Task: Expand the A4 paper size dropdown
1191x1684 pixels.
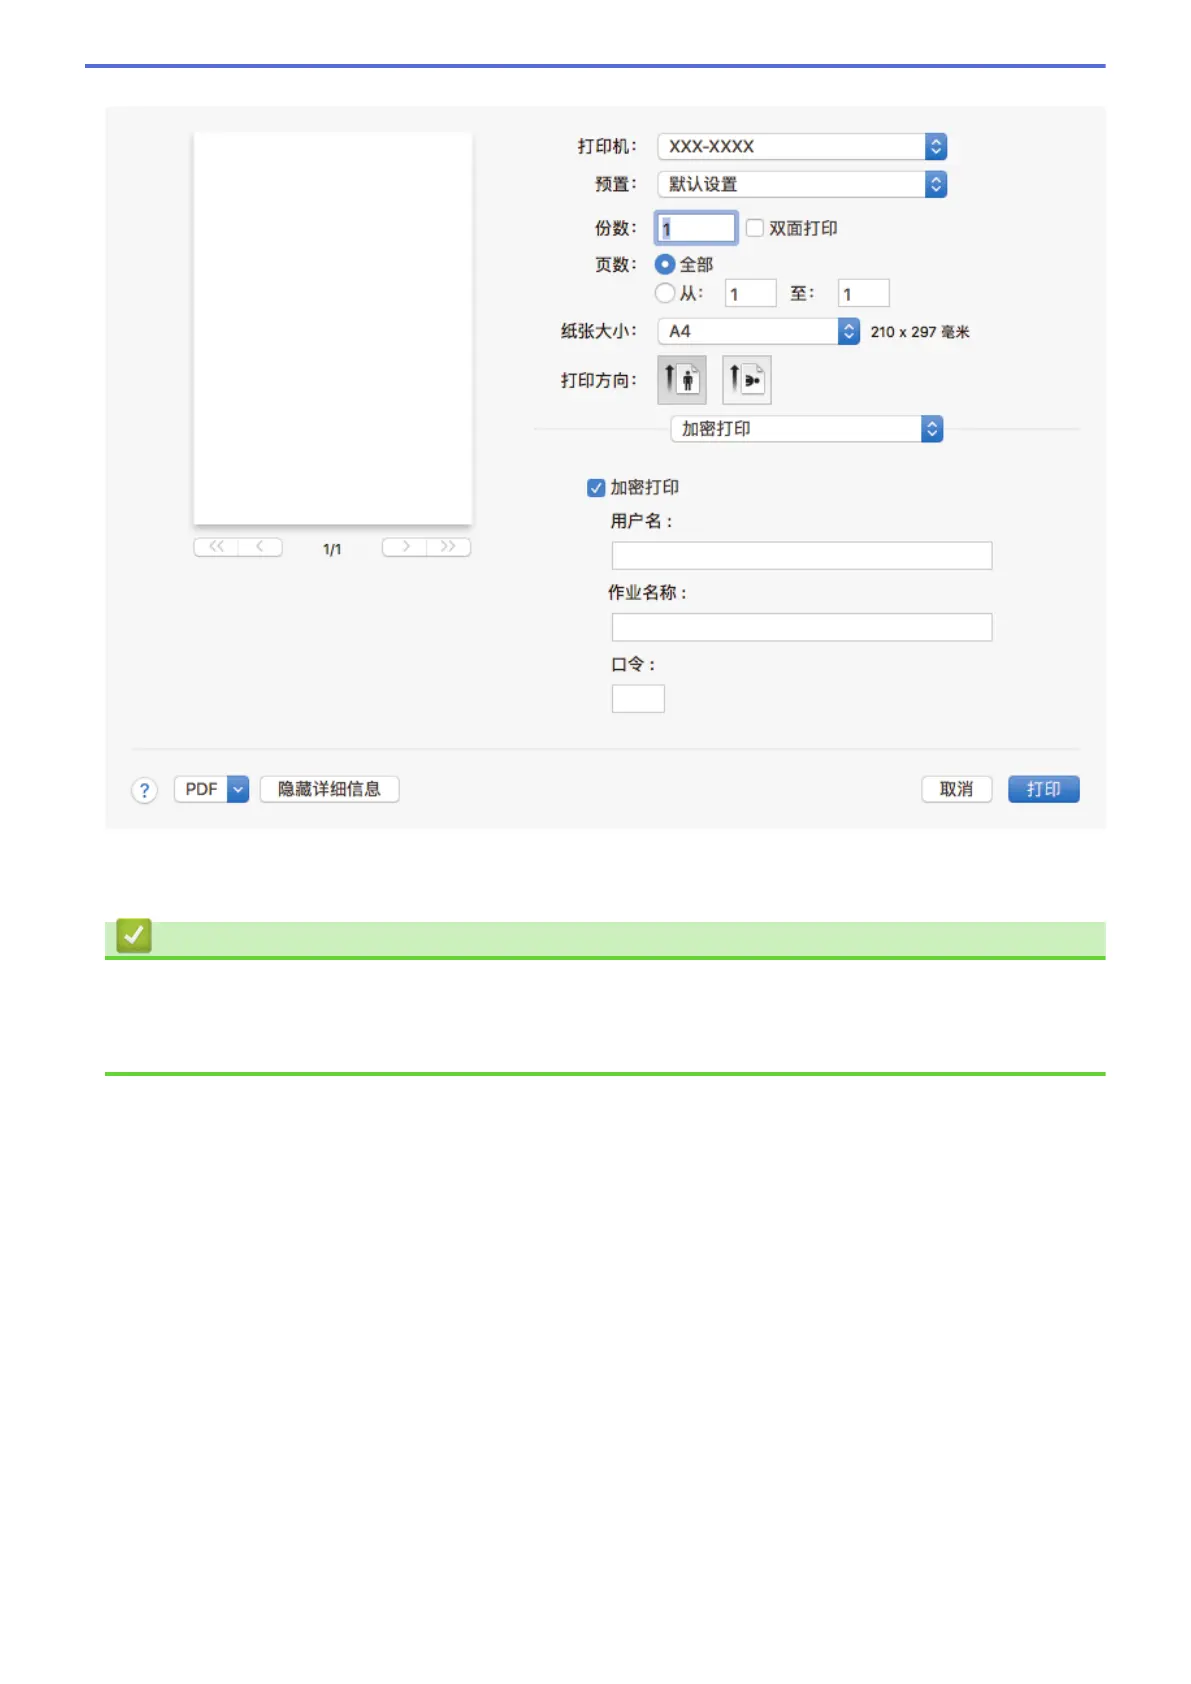Action: click(x=758, y=331)
